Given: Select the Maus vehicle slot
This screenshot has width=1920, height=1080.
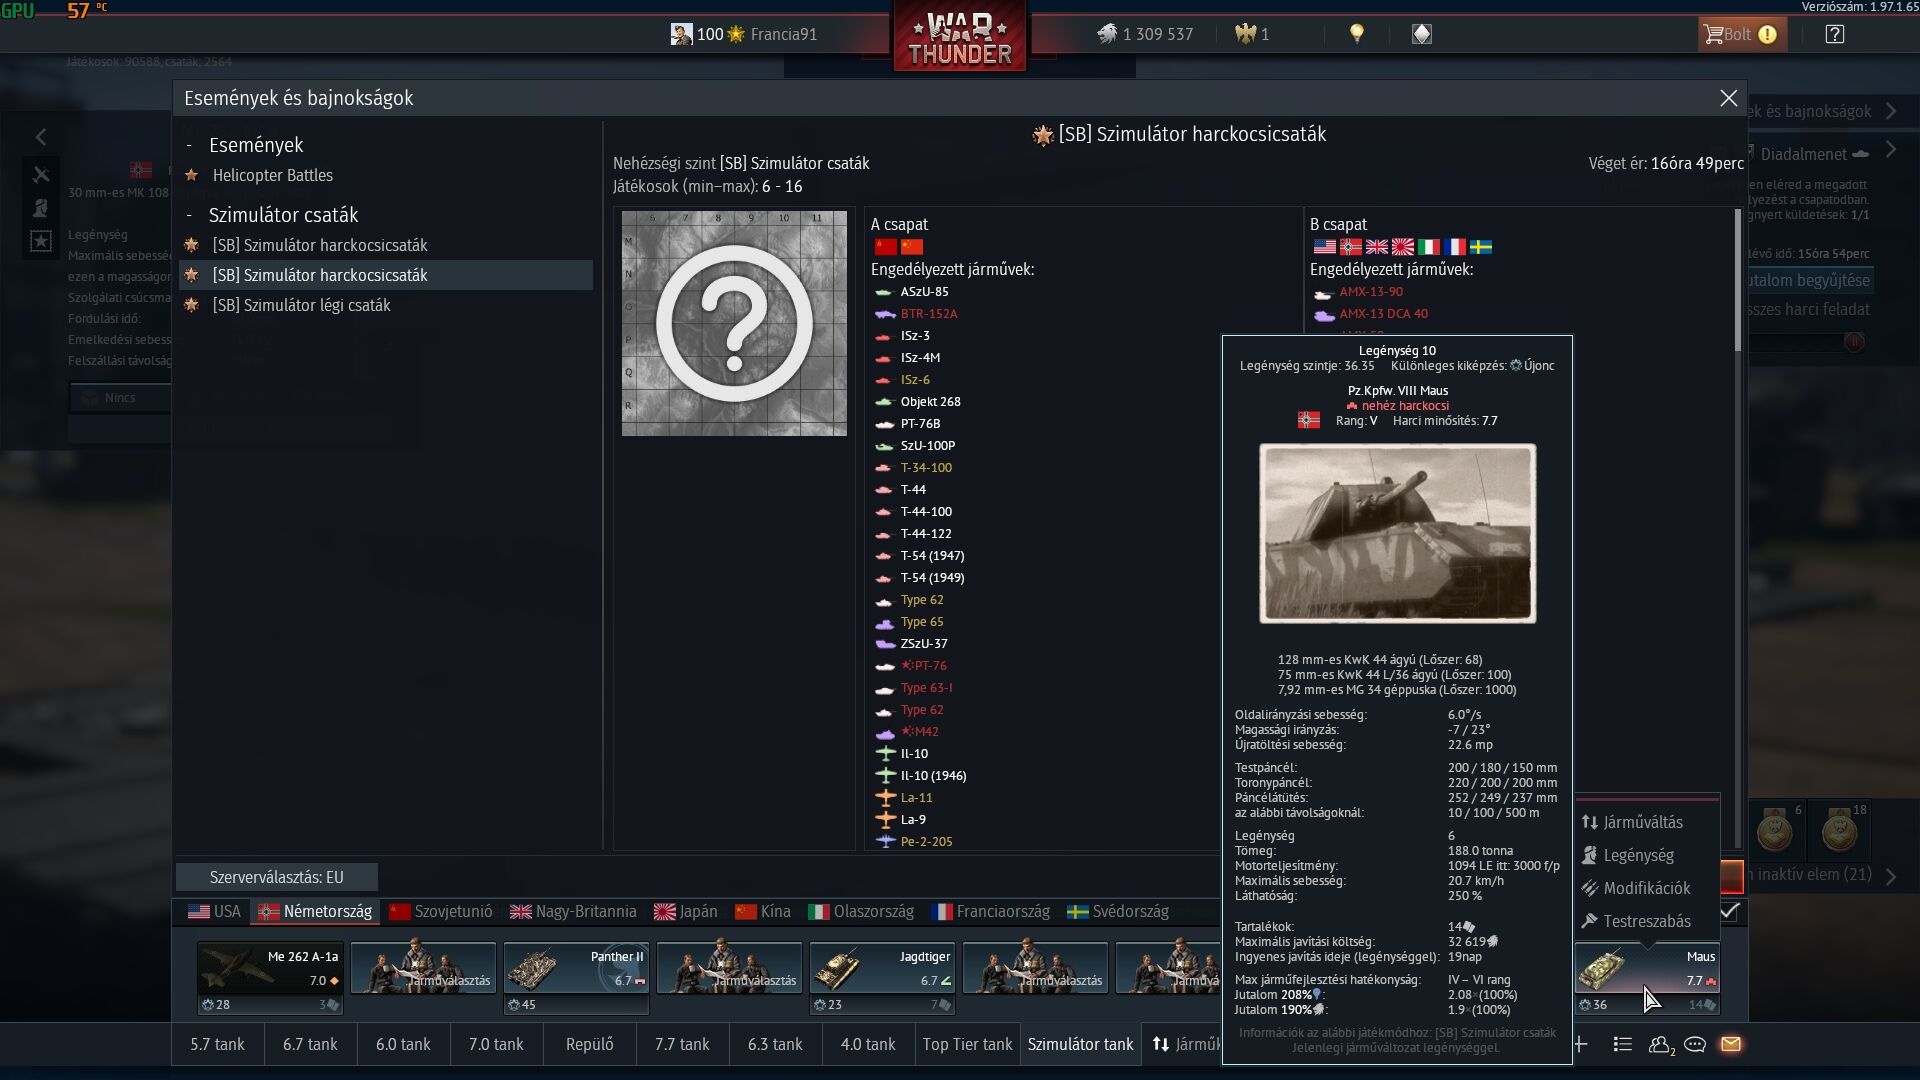Looking at the screenshot, I should pyautogui.click(x=1647, y=978).
